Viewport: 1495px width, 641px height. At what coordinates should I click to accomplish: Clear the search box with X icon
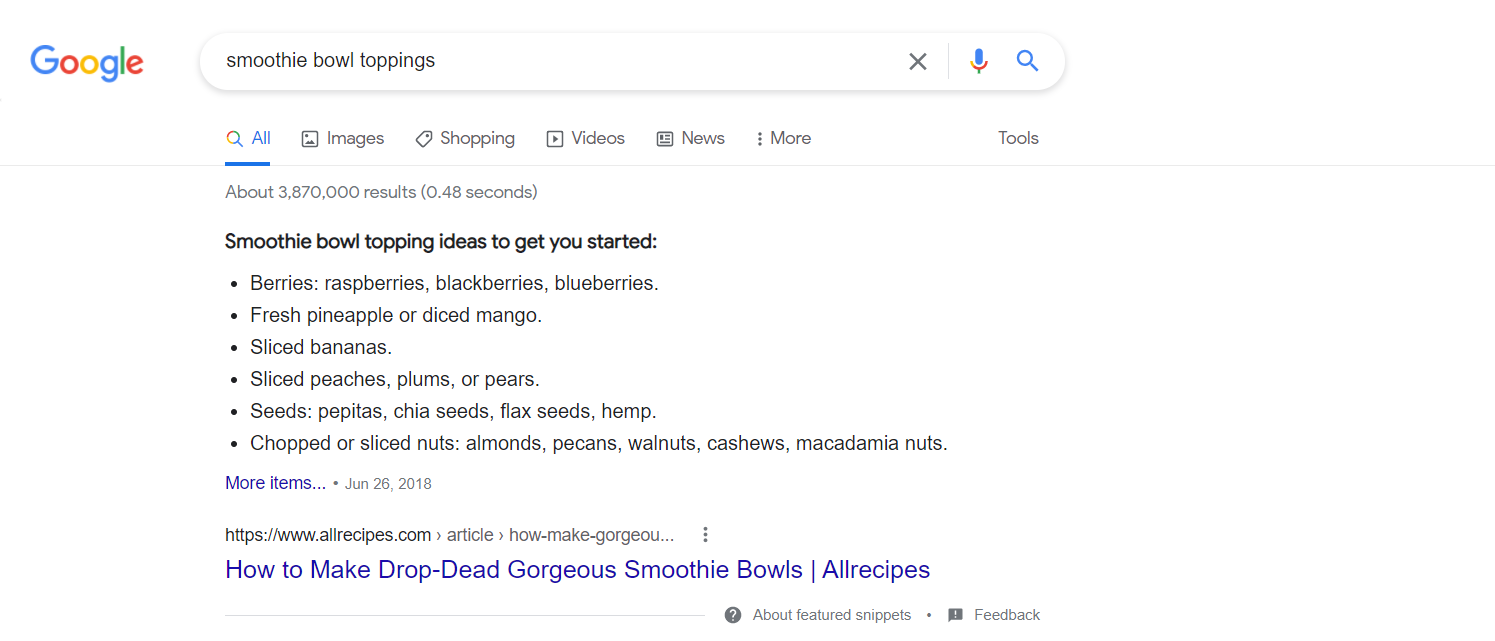(917, 61)
